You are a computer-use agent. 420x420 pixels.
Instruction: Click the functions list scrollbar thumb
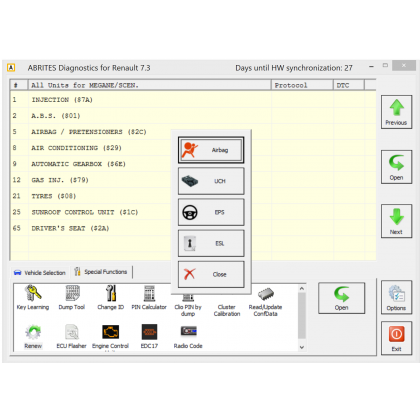click(302, 315)
